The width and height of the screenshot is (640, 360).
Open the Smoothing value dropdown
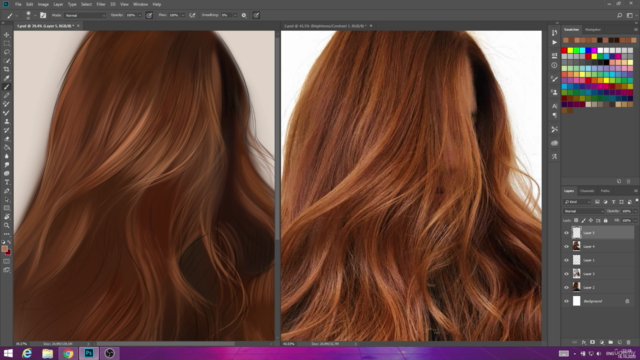point(235,16)
